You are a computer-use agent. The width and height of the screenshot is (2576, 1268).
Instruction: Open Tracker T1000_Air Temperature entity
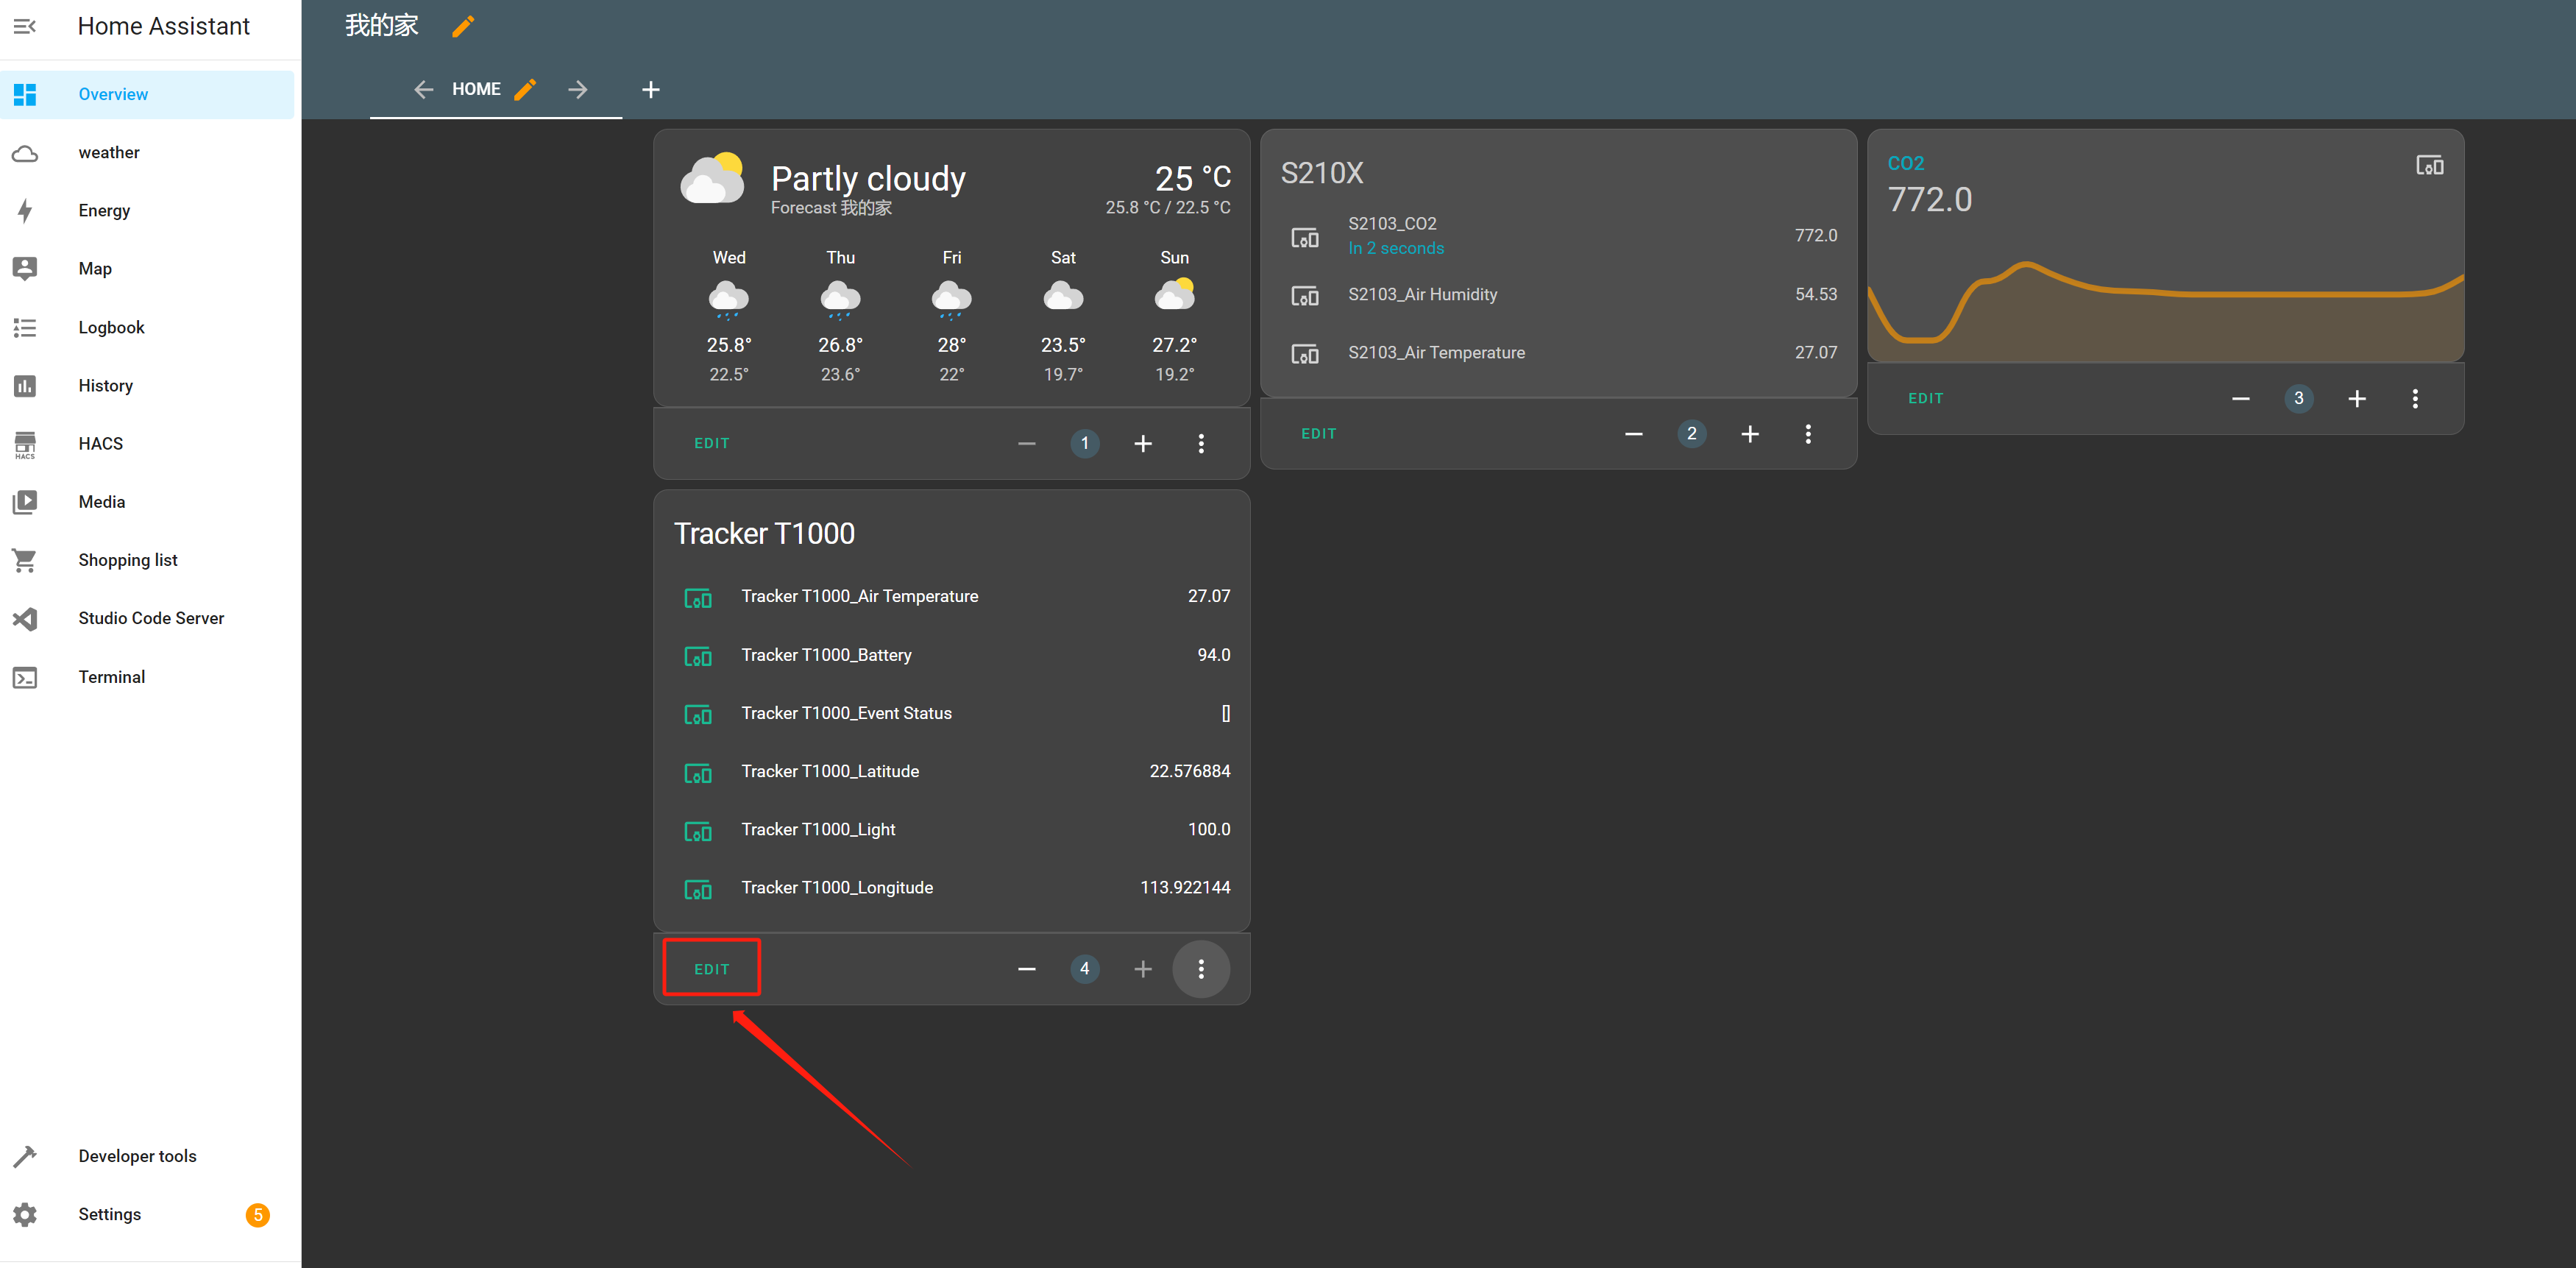952,596
